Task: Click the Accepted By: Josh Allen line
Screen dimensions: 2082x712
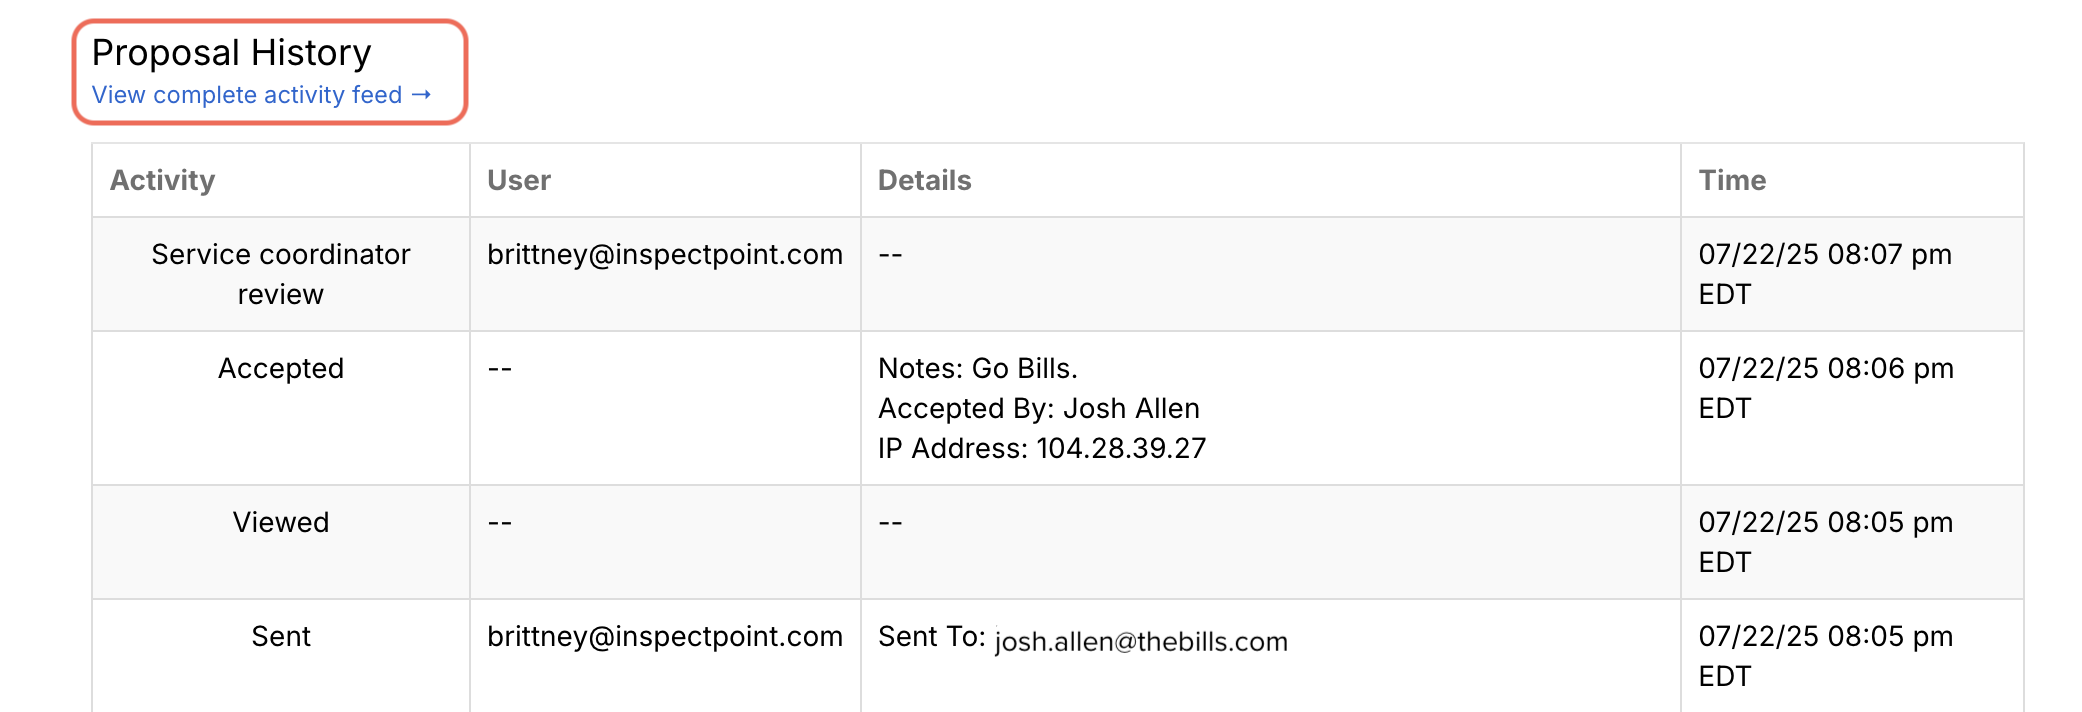Action: pos(1039,408)
